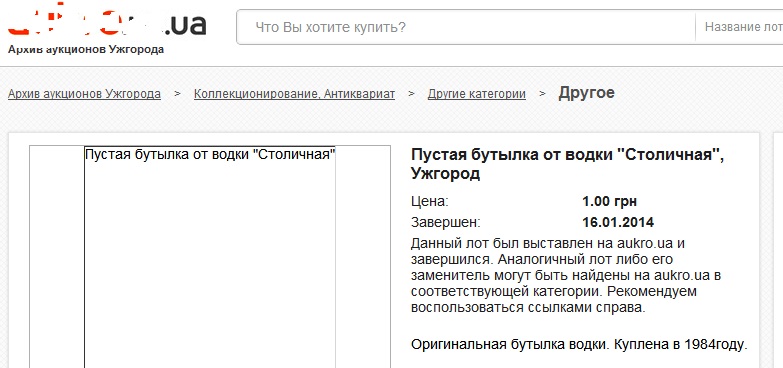Select the price value "1.00 грн"
Screen dimensions: 783x368
(x=610, y=202)
